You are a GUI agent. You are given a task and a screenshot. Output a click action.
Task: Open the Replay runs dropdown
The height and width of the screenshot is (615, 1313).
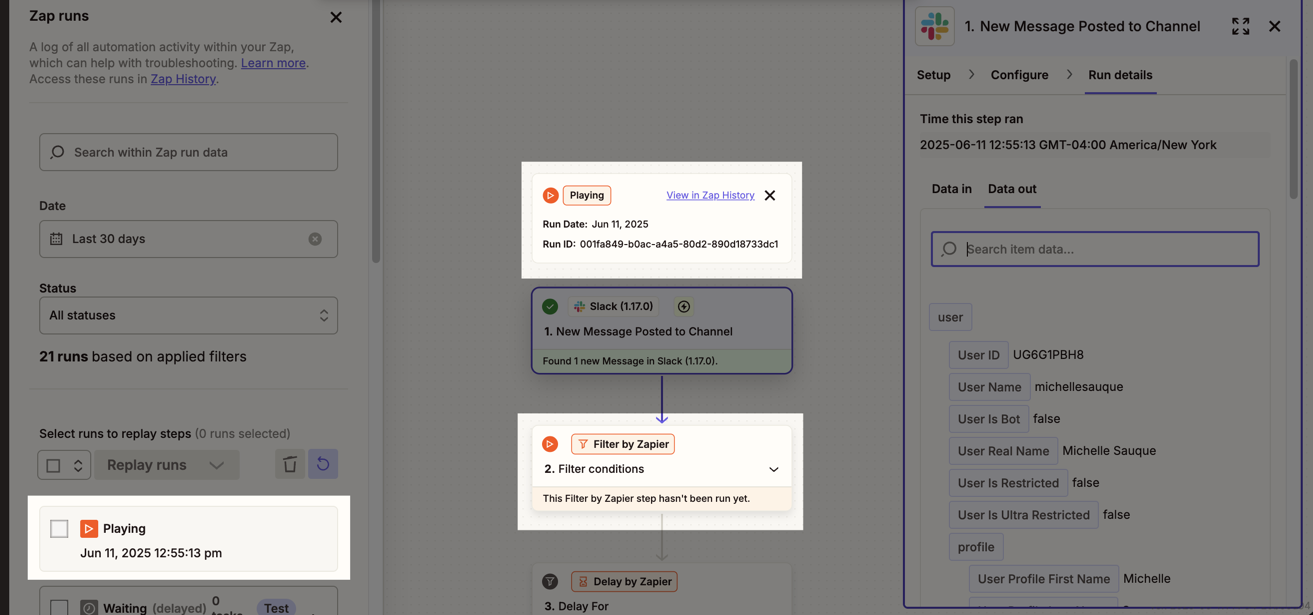tap(166, 465)
